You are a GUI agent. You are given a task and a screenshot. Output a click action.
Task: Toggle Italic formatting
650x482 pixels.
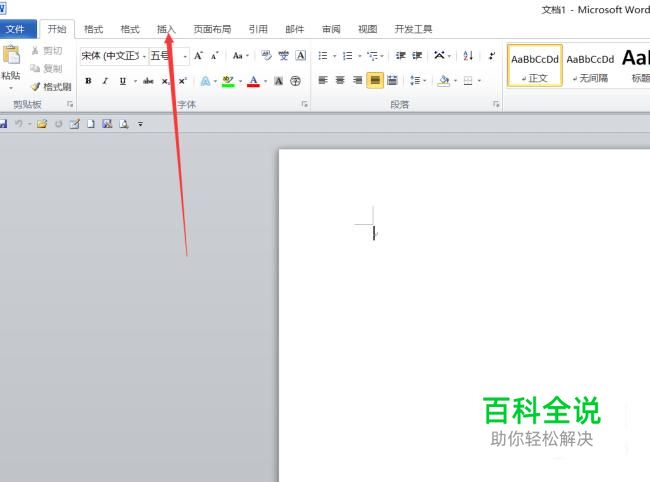[105, 81]
